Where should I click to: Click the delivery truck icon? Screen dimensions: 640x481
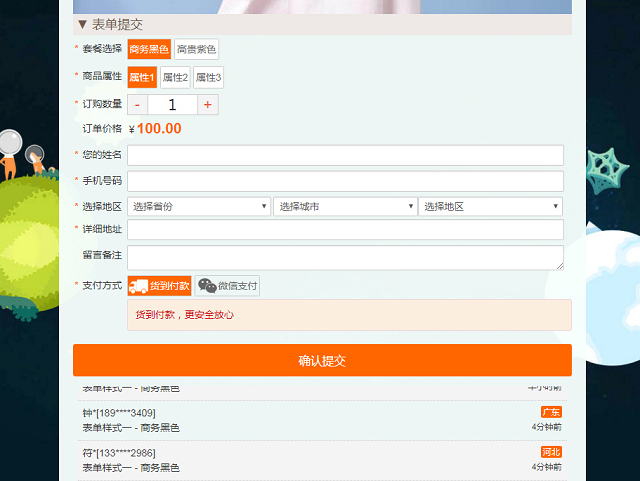[138, 286]
